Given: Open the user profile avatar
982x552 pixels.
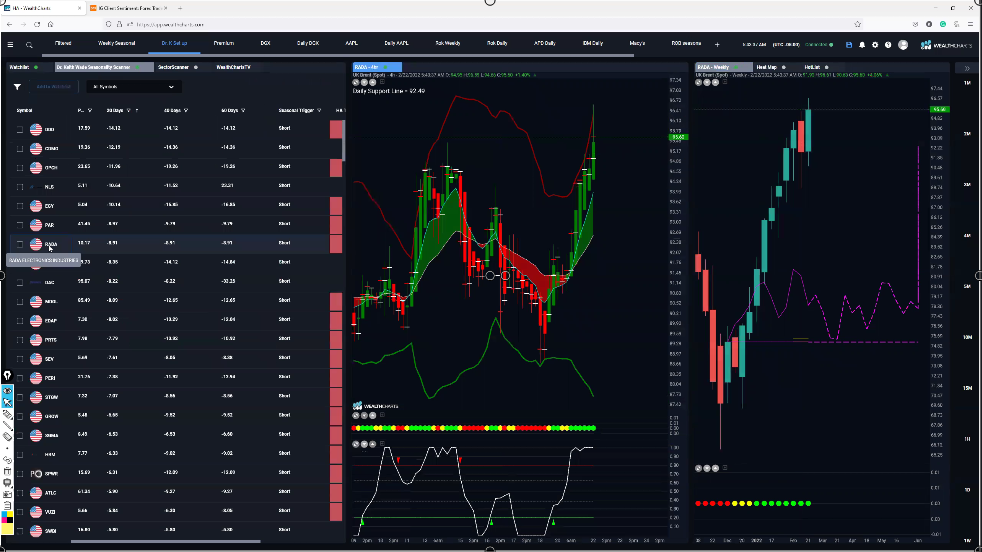Looking at the screenshot, I should click(x=903, y=45).
